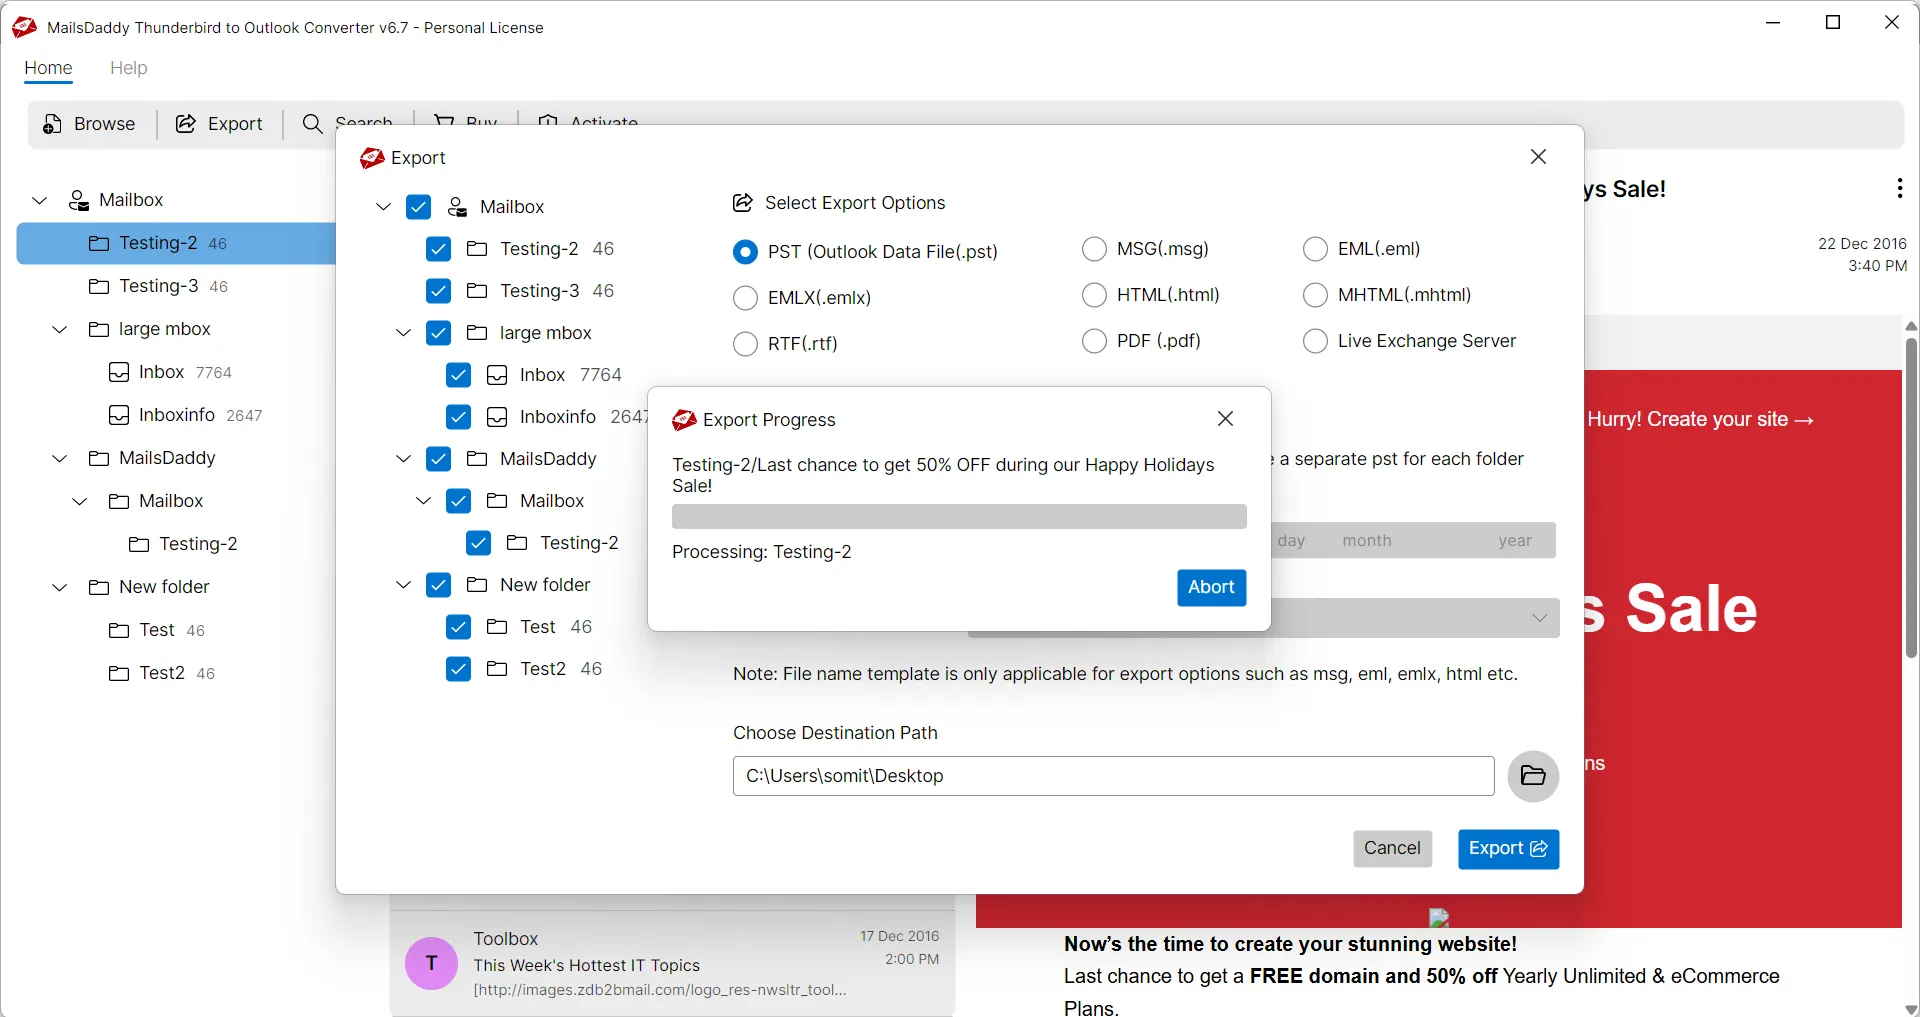Click the Select Export Options icon
1920x1017 pixels.
pos(742,202)
